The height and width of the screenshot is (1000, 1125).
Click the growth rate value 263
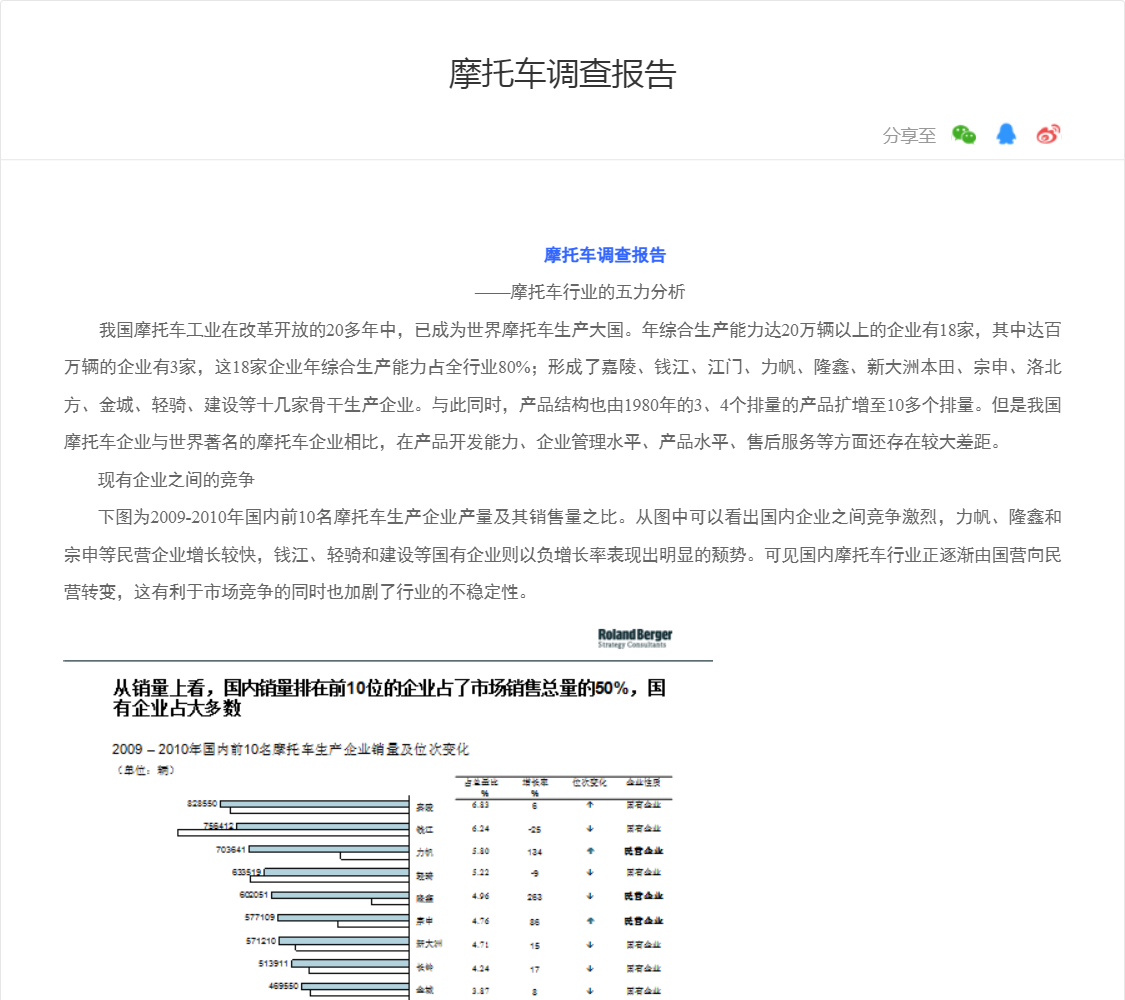pos(535,897)
